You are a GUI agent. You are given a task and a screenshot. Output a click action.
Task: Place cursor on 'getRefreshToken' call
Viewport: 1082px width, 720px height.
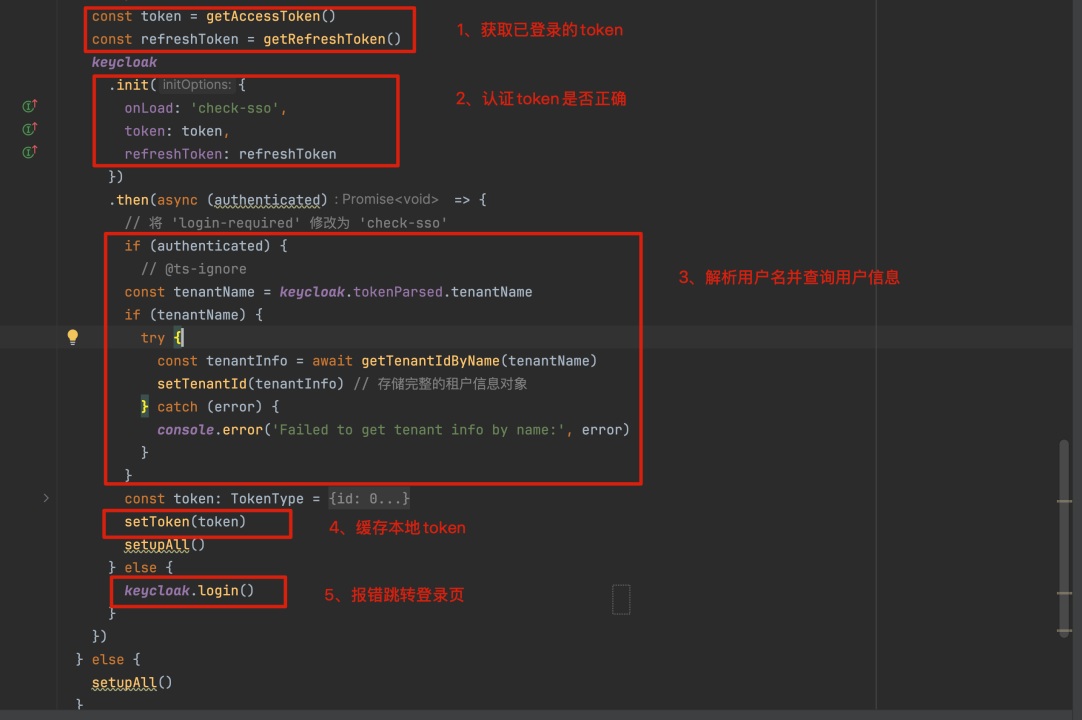(324, 39)
